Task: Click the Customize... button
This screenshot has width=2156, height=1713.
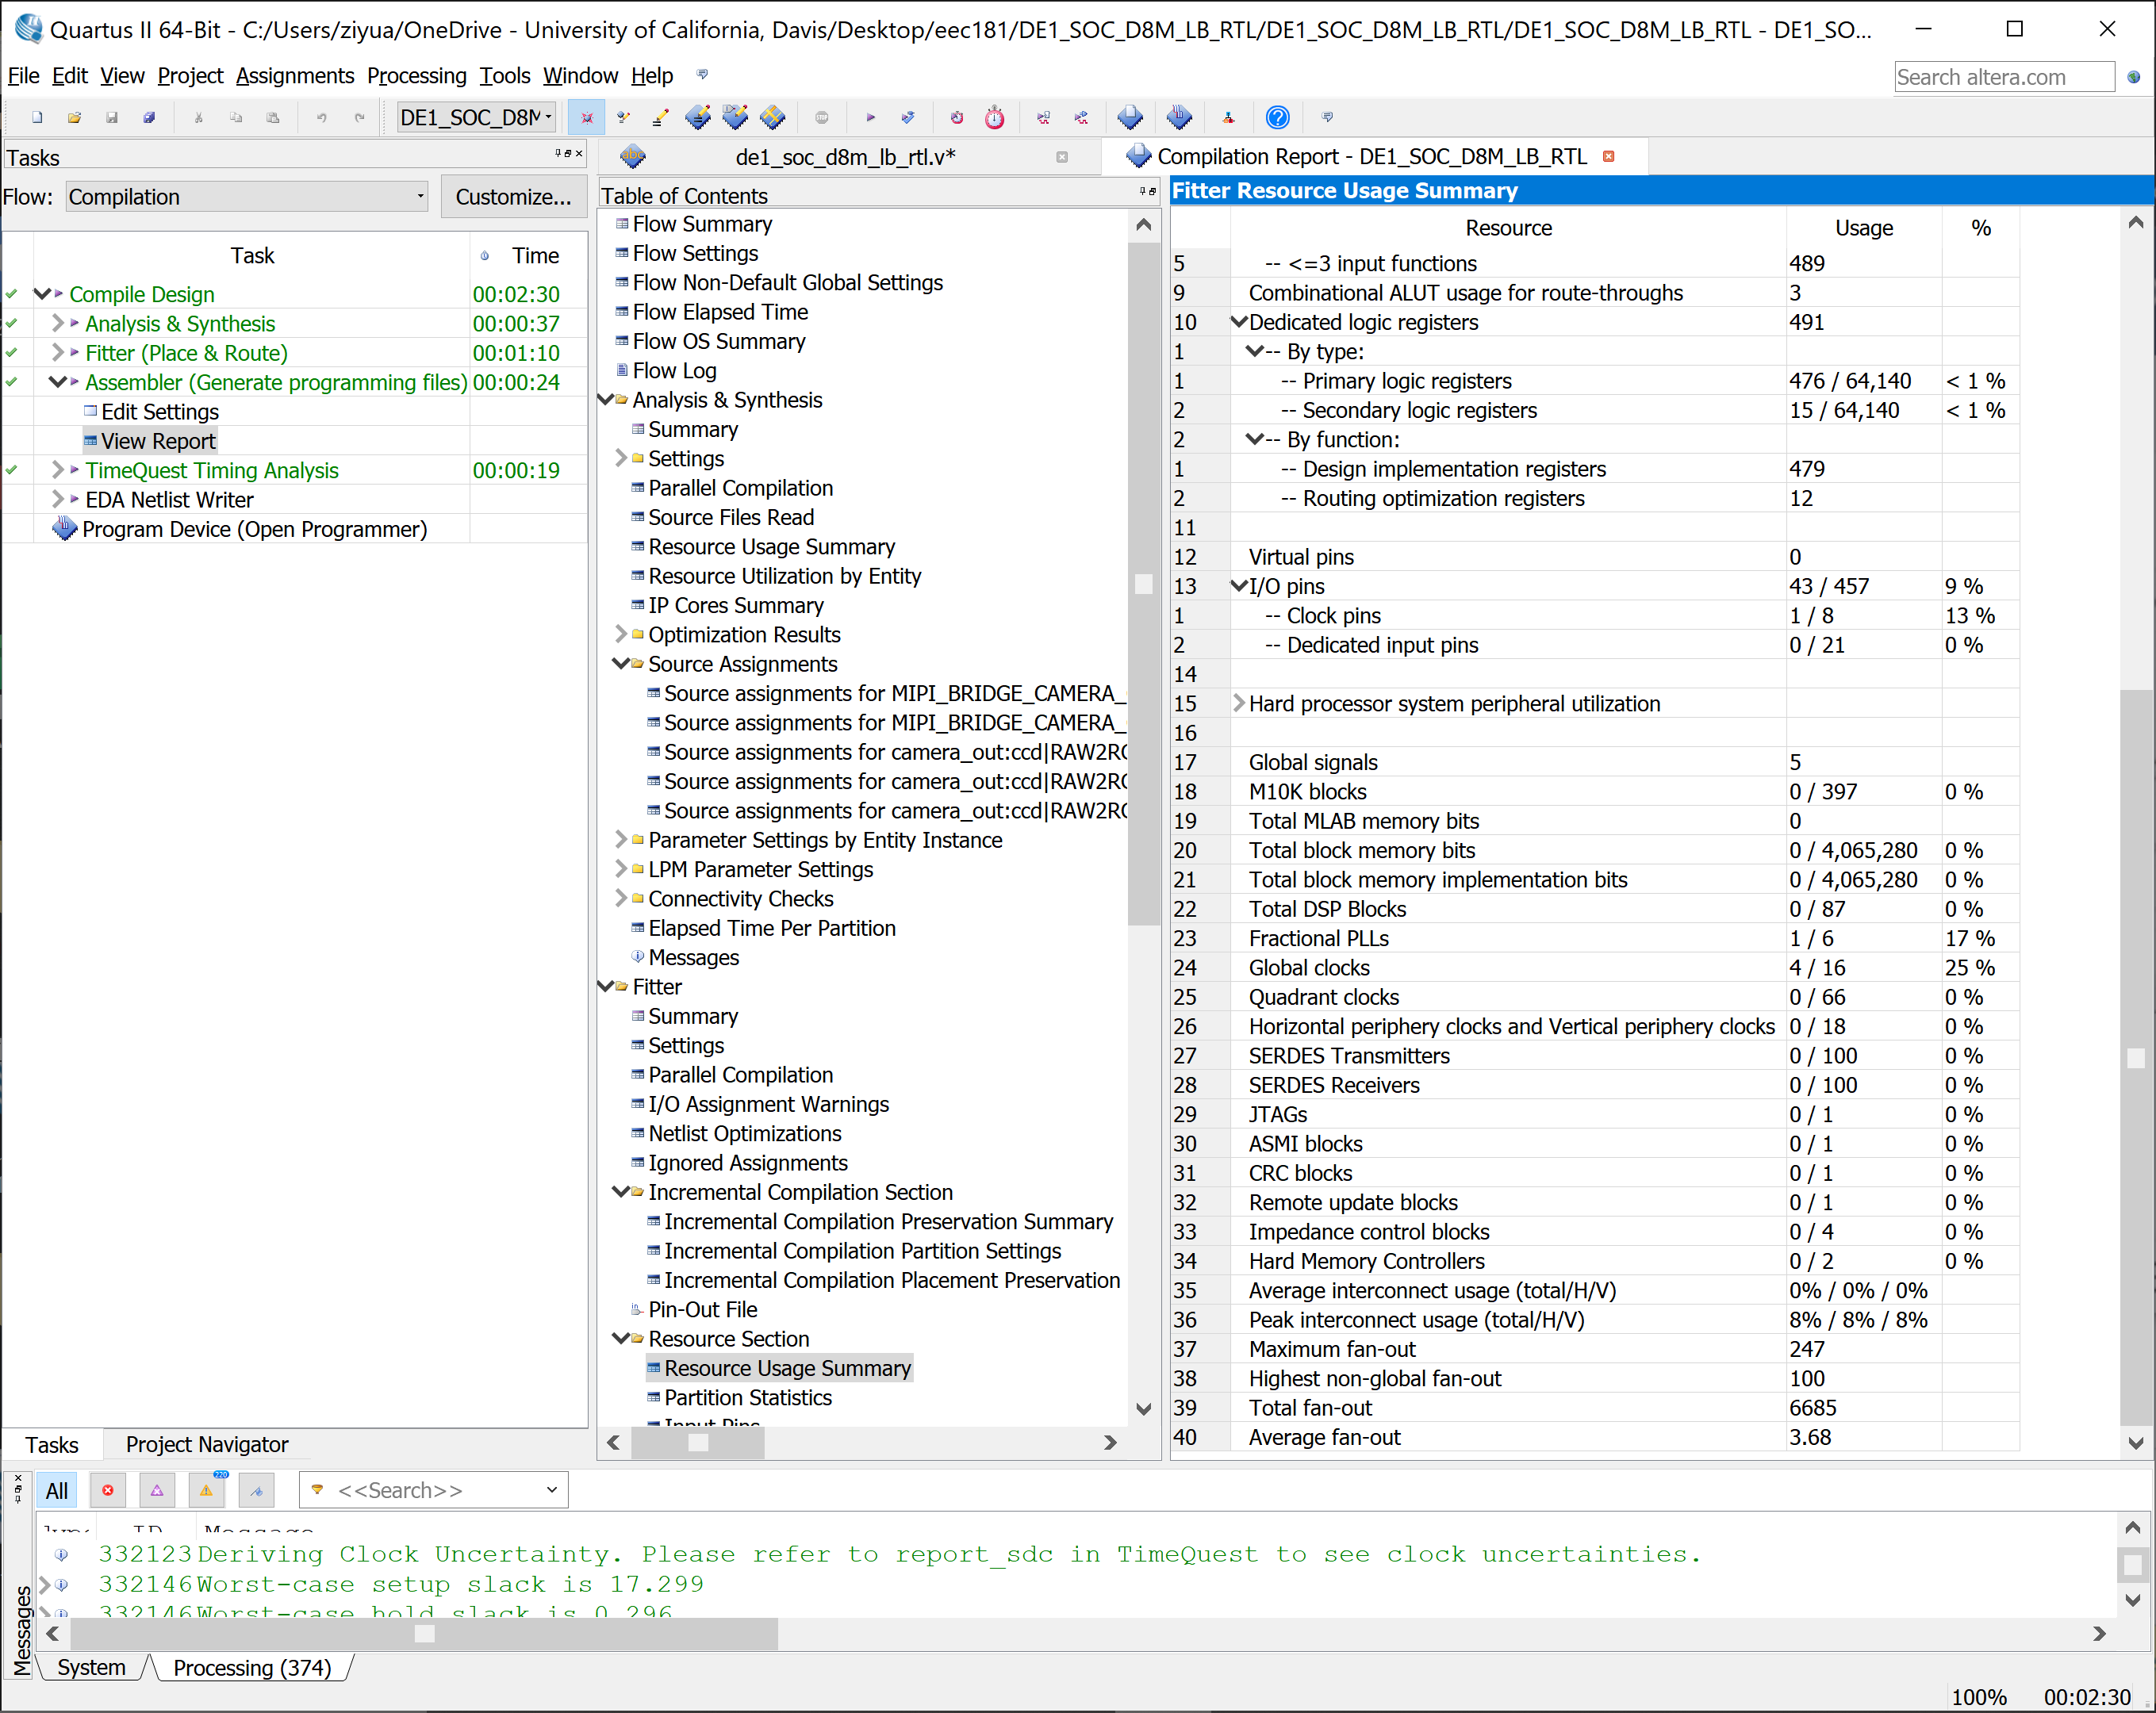Action: (513, 197)
